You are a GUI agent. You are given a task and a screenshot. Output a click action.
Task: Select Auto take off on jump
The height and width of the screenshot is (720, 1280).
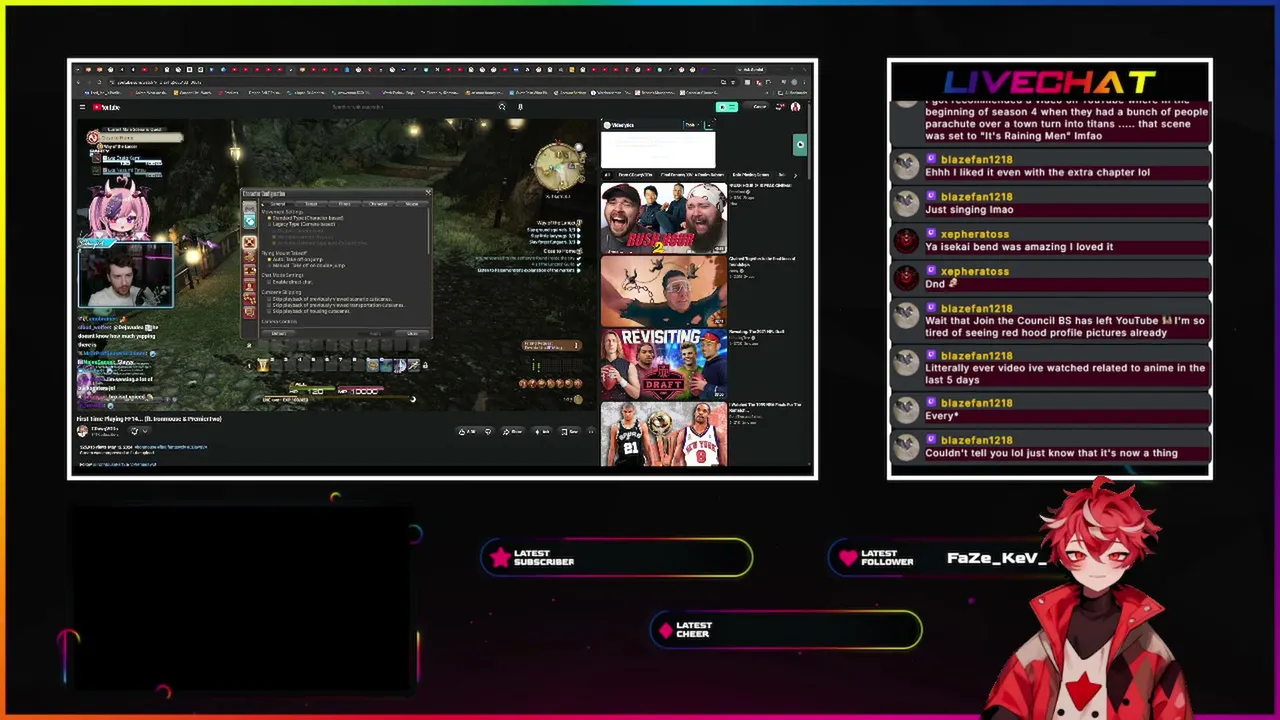294,259
